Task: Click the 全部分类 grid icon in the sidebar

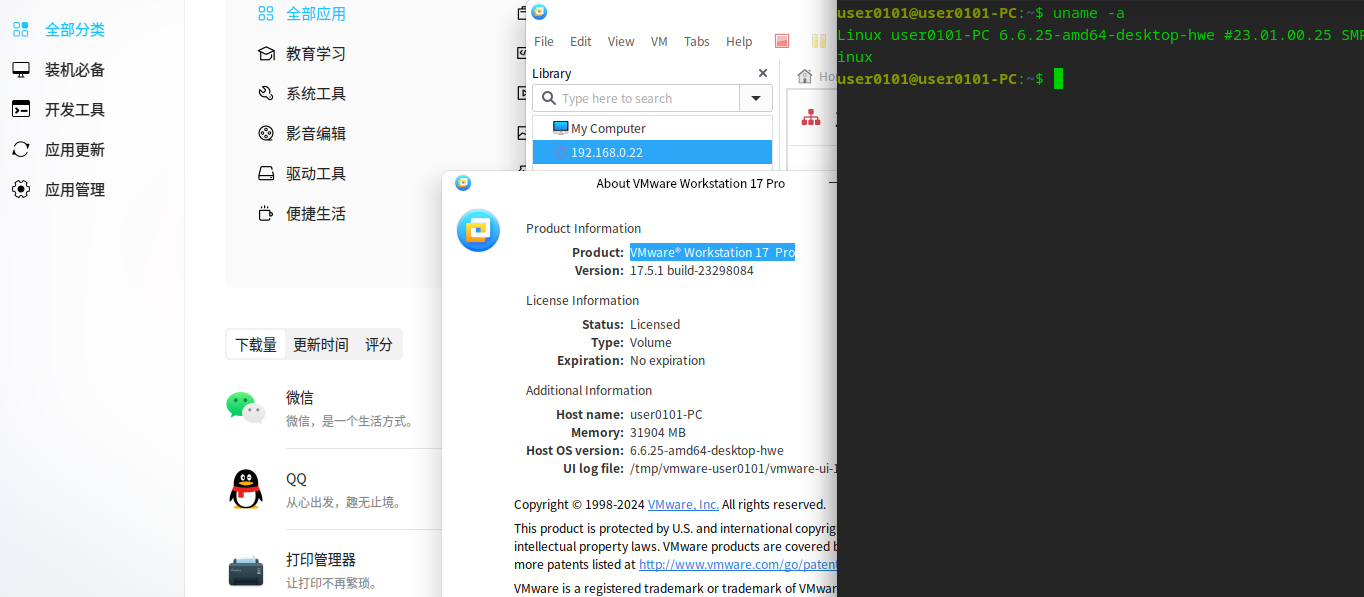Action: click(21, 30)
